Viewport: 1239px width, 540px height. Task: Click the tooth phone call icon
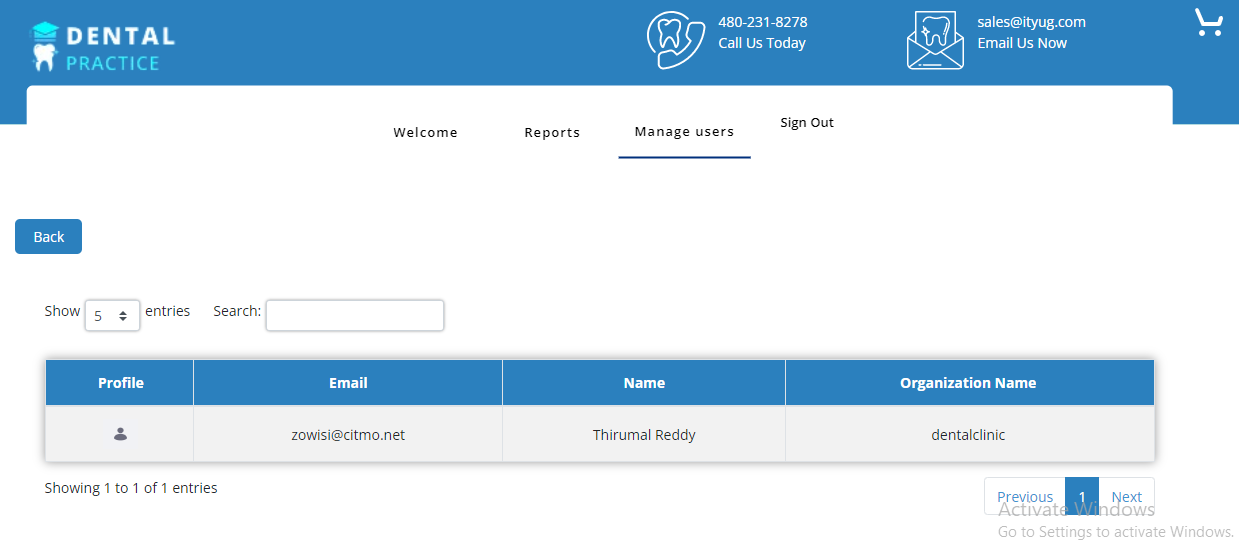point(676,40)
